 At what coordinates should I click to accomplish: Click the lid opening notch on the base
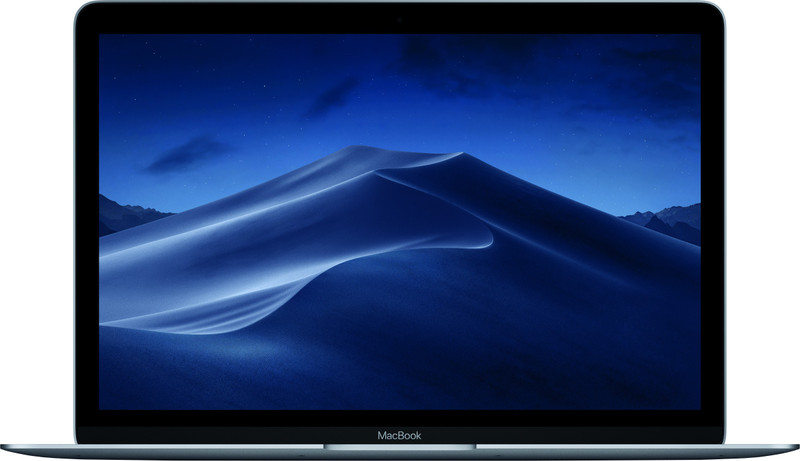point(400,447)
